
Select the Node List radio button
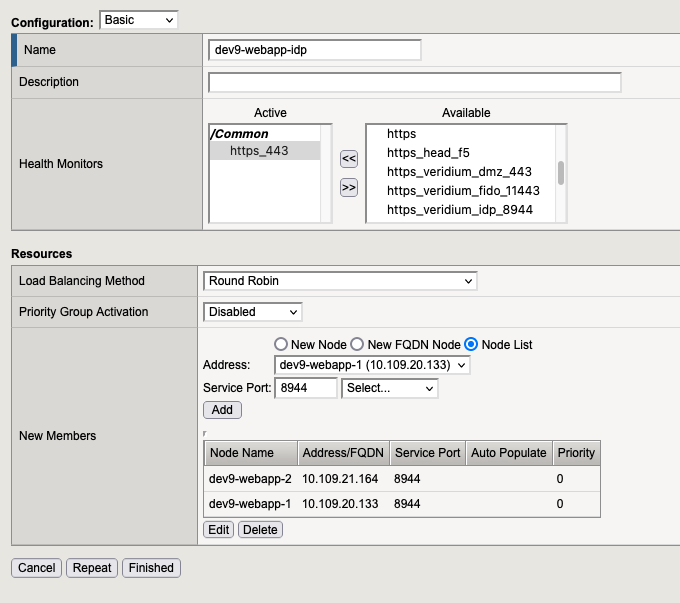(471, 344)
